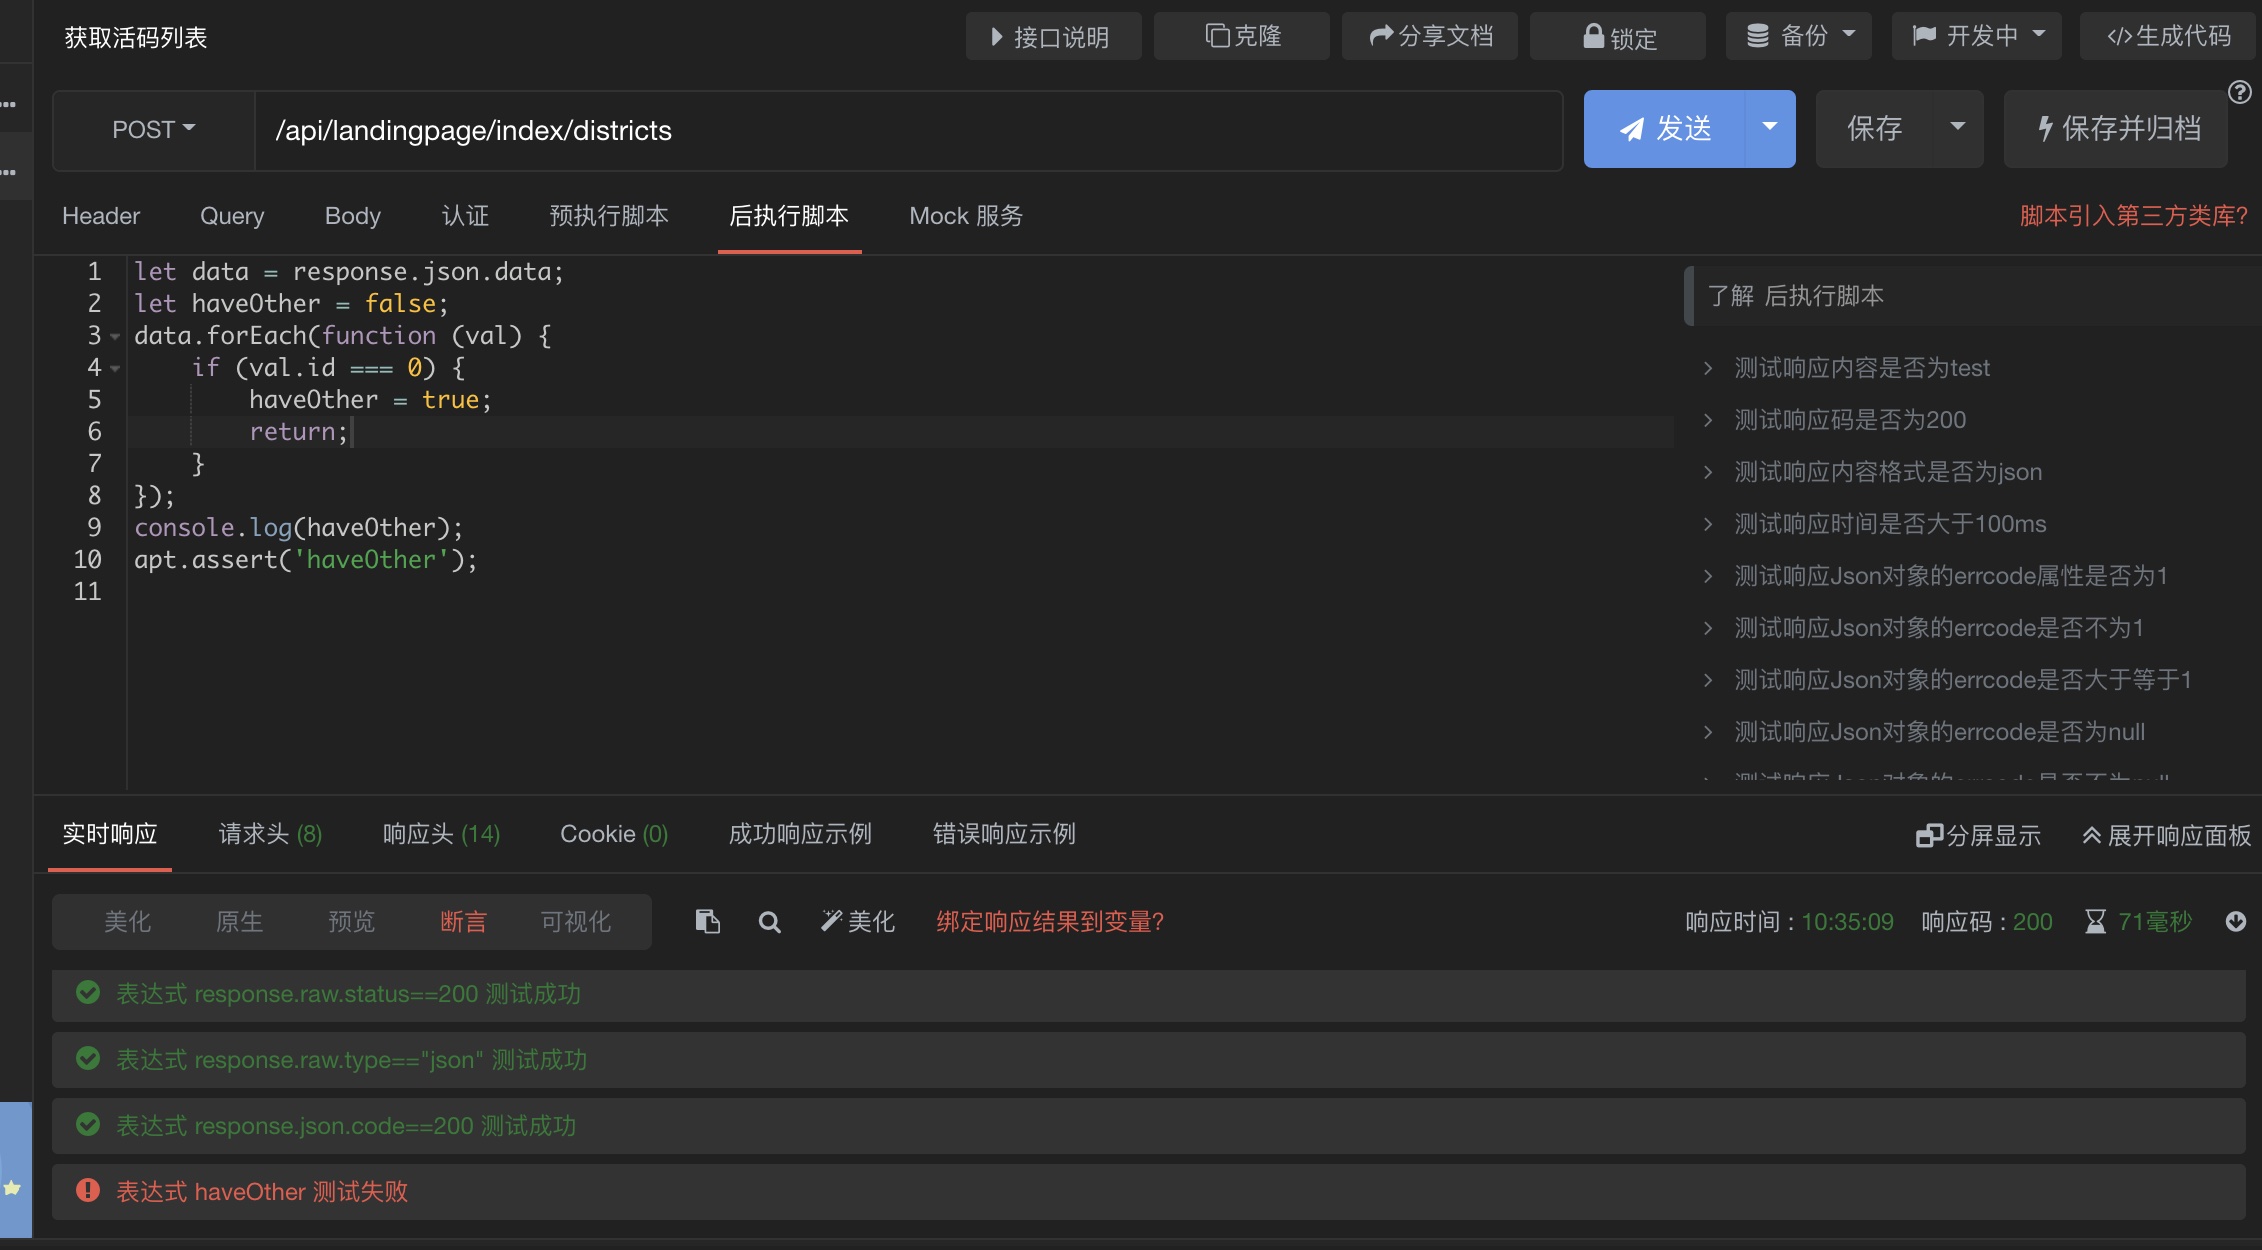Expand snippet errcode属性是否为1
2262x1250 pixels.
[x=1950, y=576]
